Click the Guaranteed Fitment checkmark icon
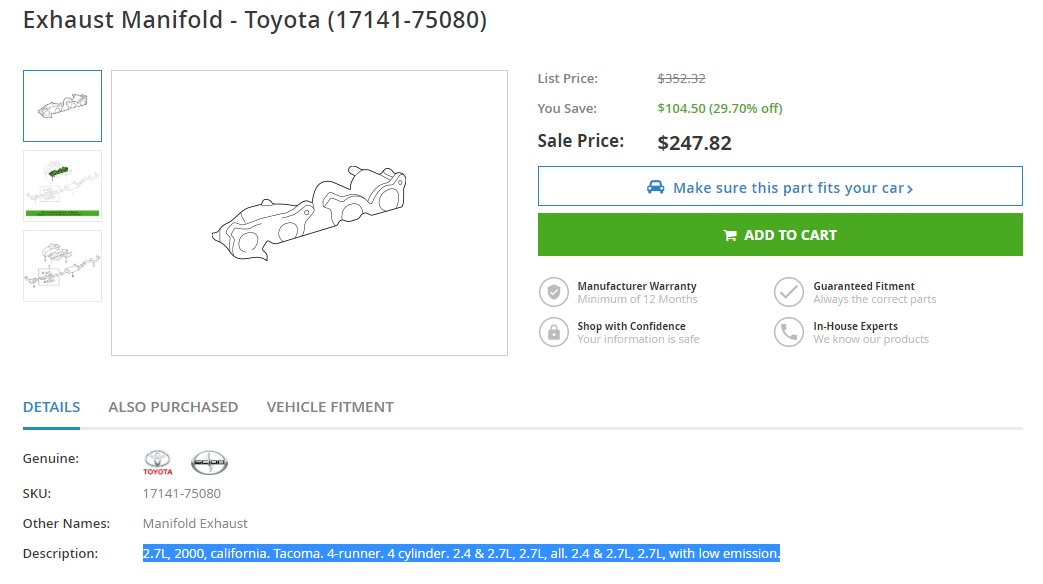Viewport: 1043px width, 584px height. (789, 292)
